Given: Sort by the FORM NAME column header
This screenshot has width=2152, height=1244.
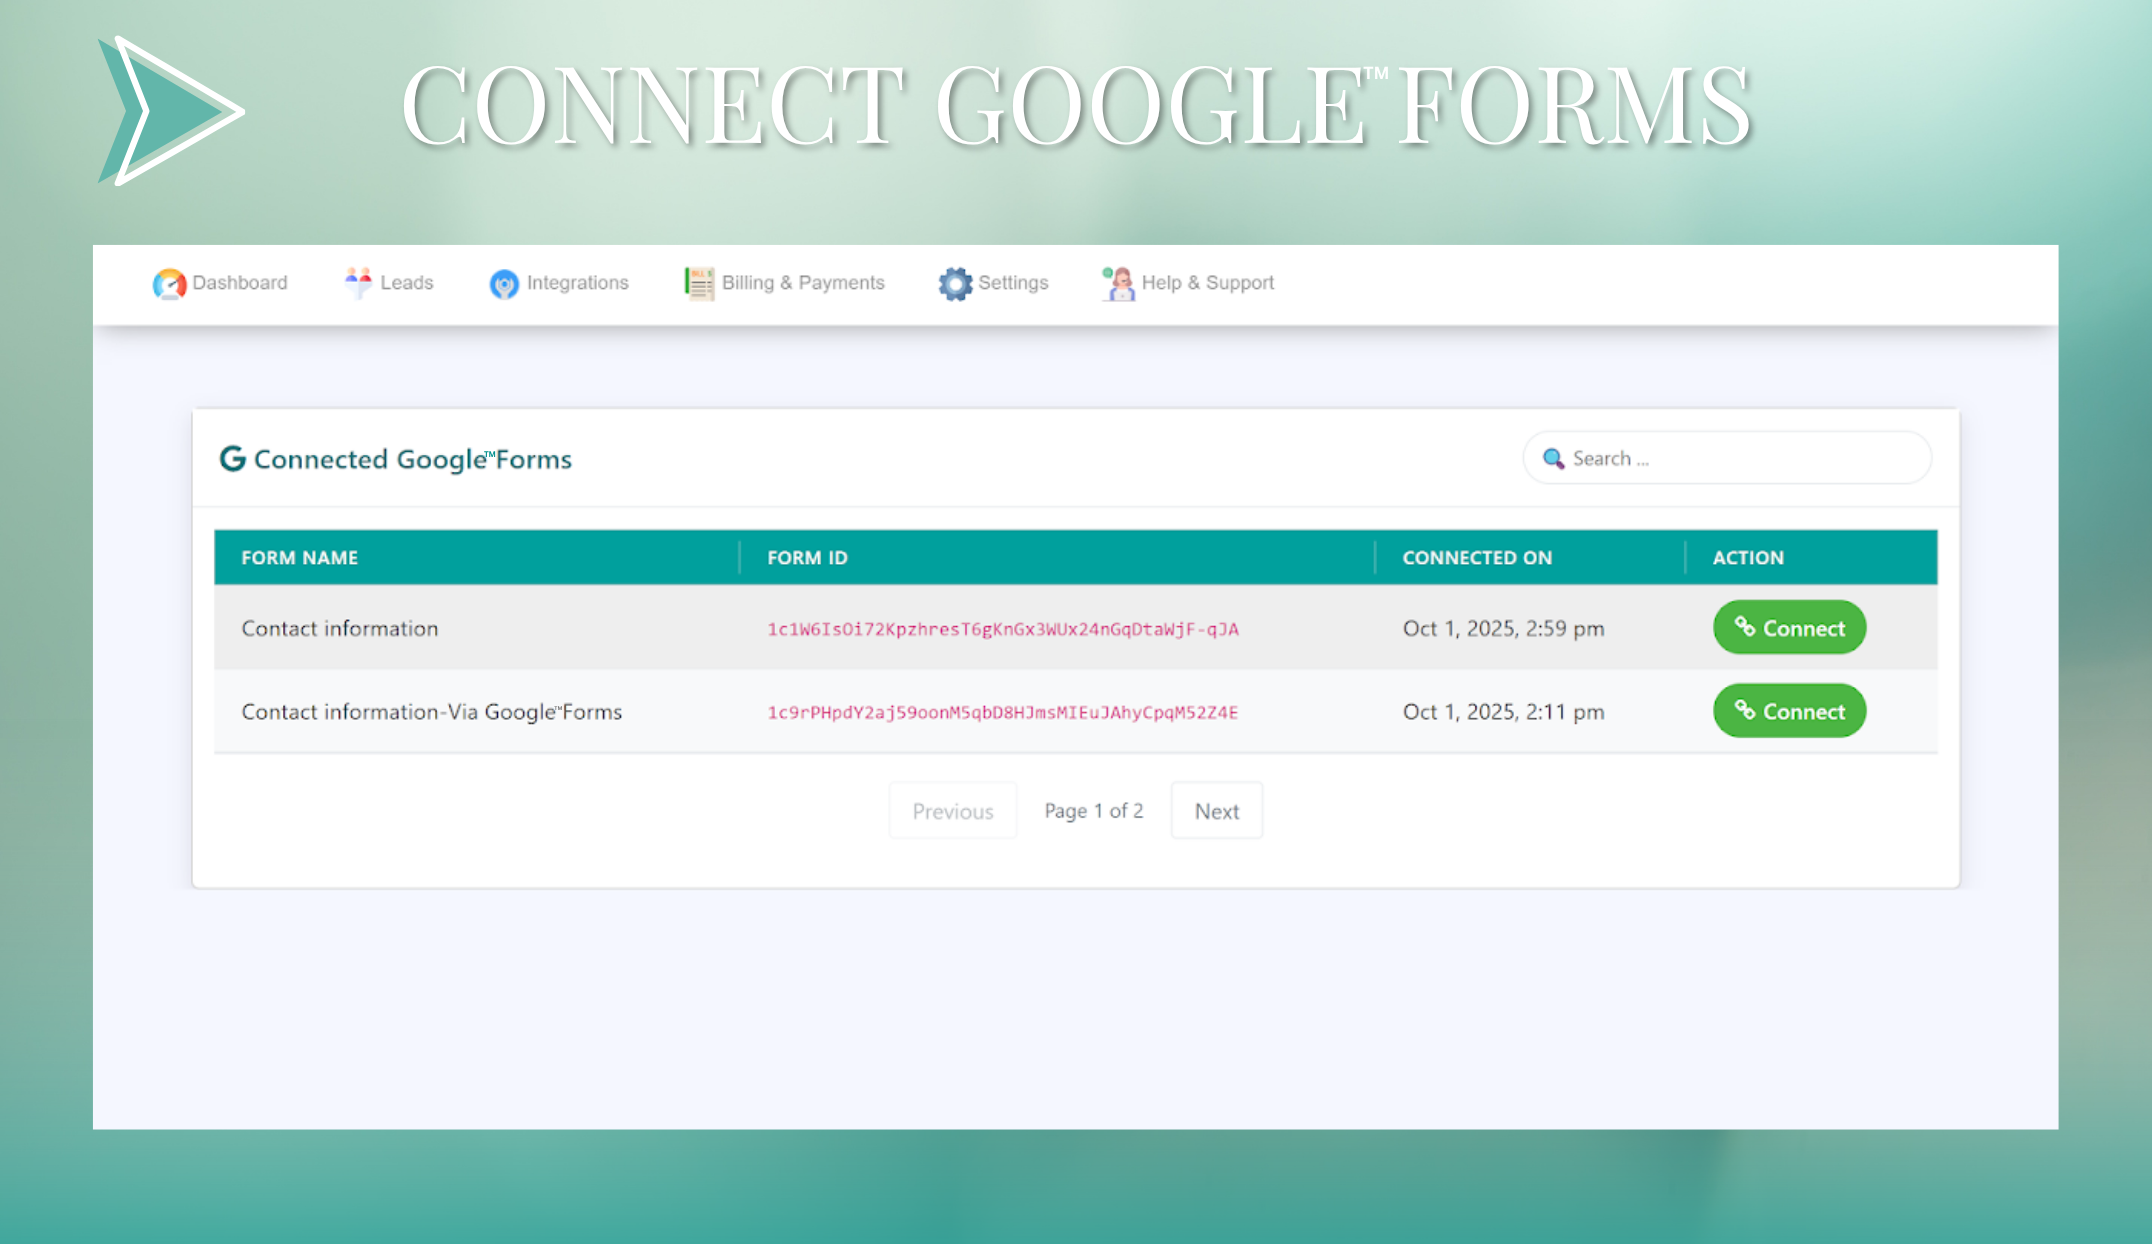Looking at the screenshot, I should (x=300, y=557).
